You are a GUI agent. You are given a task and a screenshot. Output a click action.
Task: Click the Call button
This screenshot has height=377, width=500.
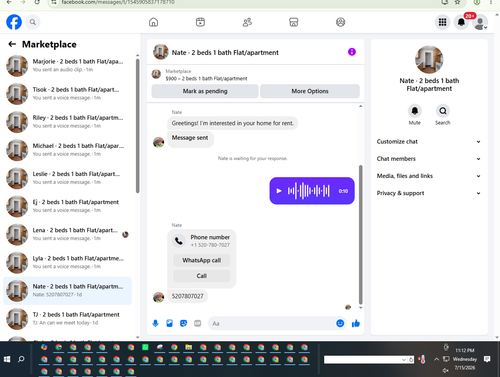point(202,276)
